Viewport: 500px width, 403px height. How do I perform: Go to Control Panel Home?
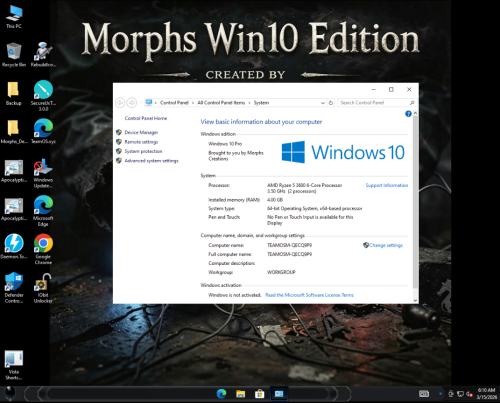pyautogui.click(x=146, y=118)
